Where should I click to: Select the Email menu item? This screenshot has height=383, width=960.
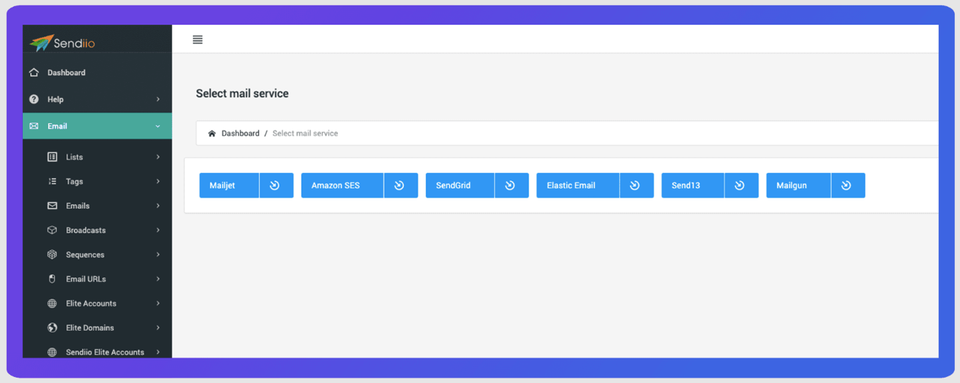(x=97, y=126)
